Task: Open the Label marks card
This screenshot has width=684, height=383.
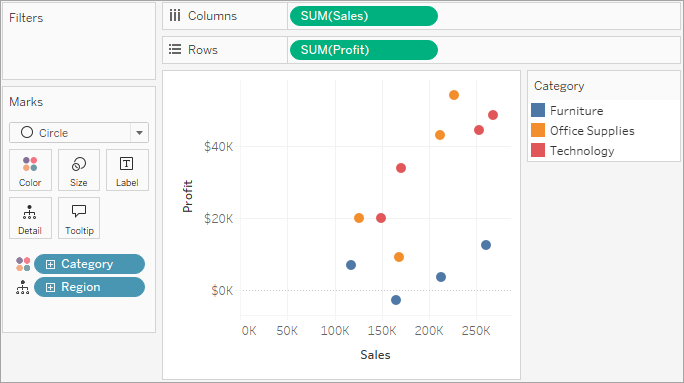Action: (127, 170)
